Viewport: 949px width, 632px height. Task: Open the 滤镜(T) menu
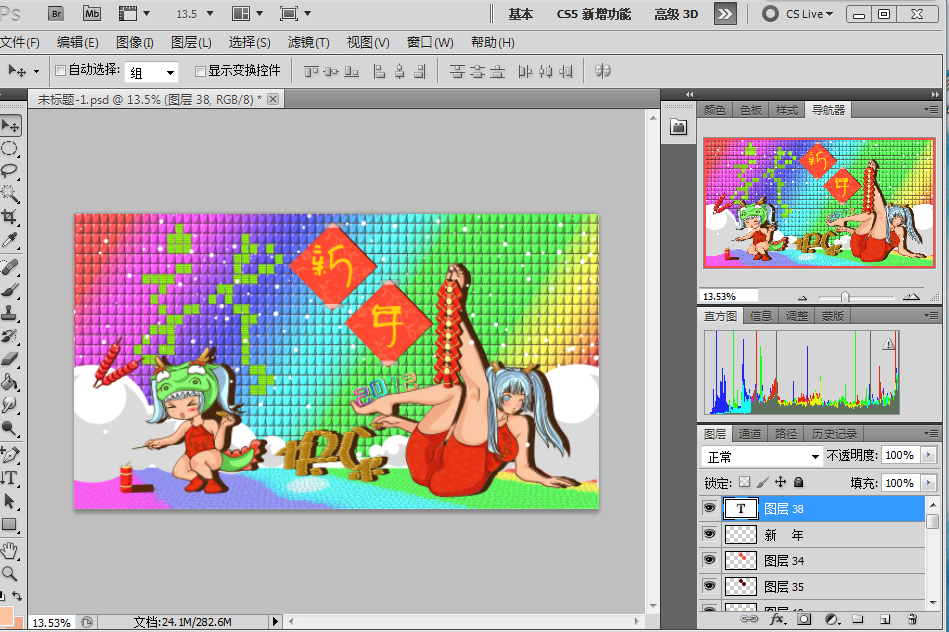coord(309,42)
